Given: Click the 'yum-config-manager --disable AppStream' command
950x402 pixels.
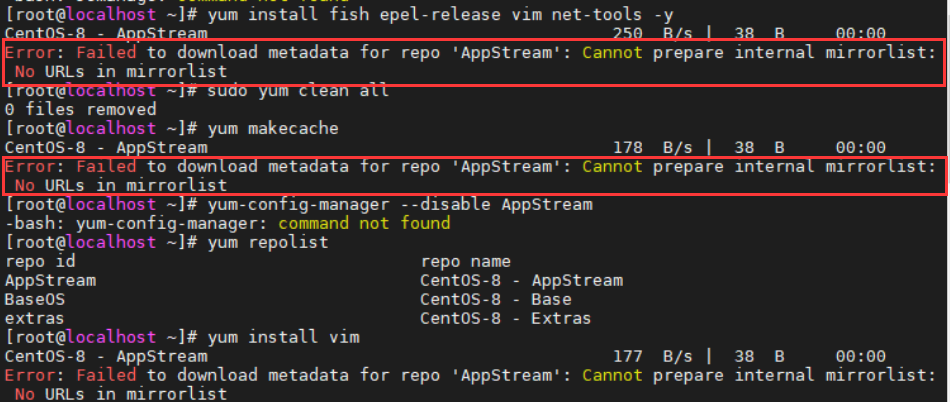Looking at the screenshot, I should pyautogui.click(x=388, y=204).
